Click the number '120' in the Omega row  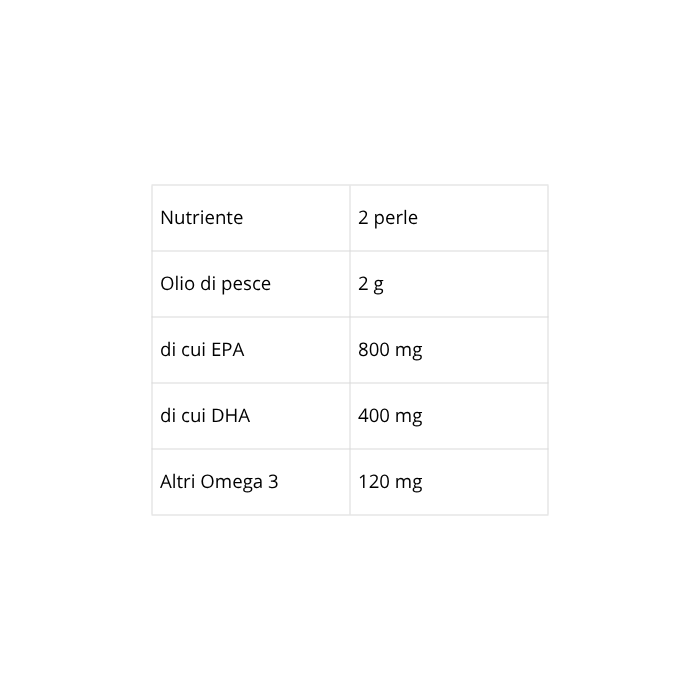coord(374,482)
